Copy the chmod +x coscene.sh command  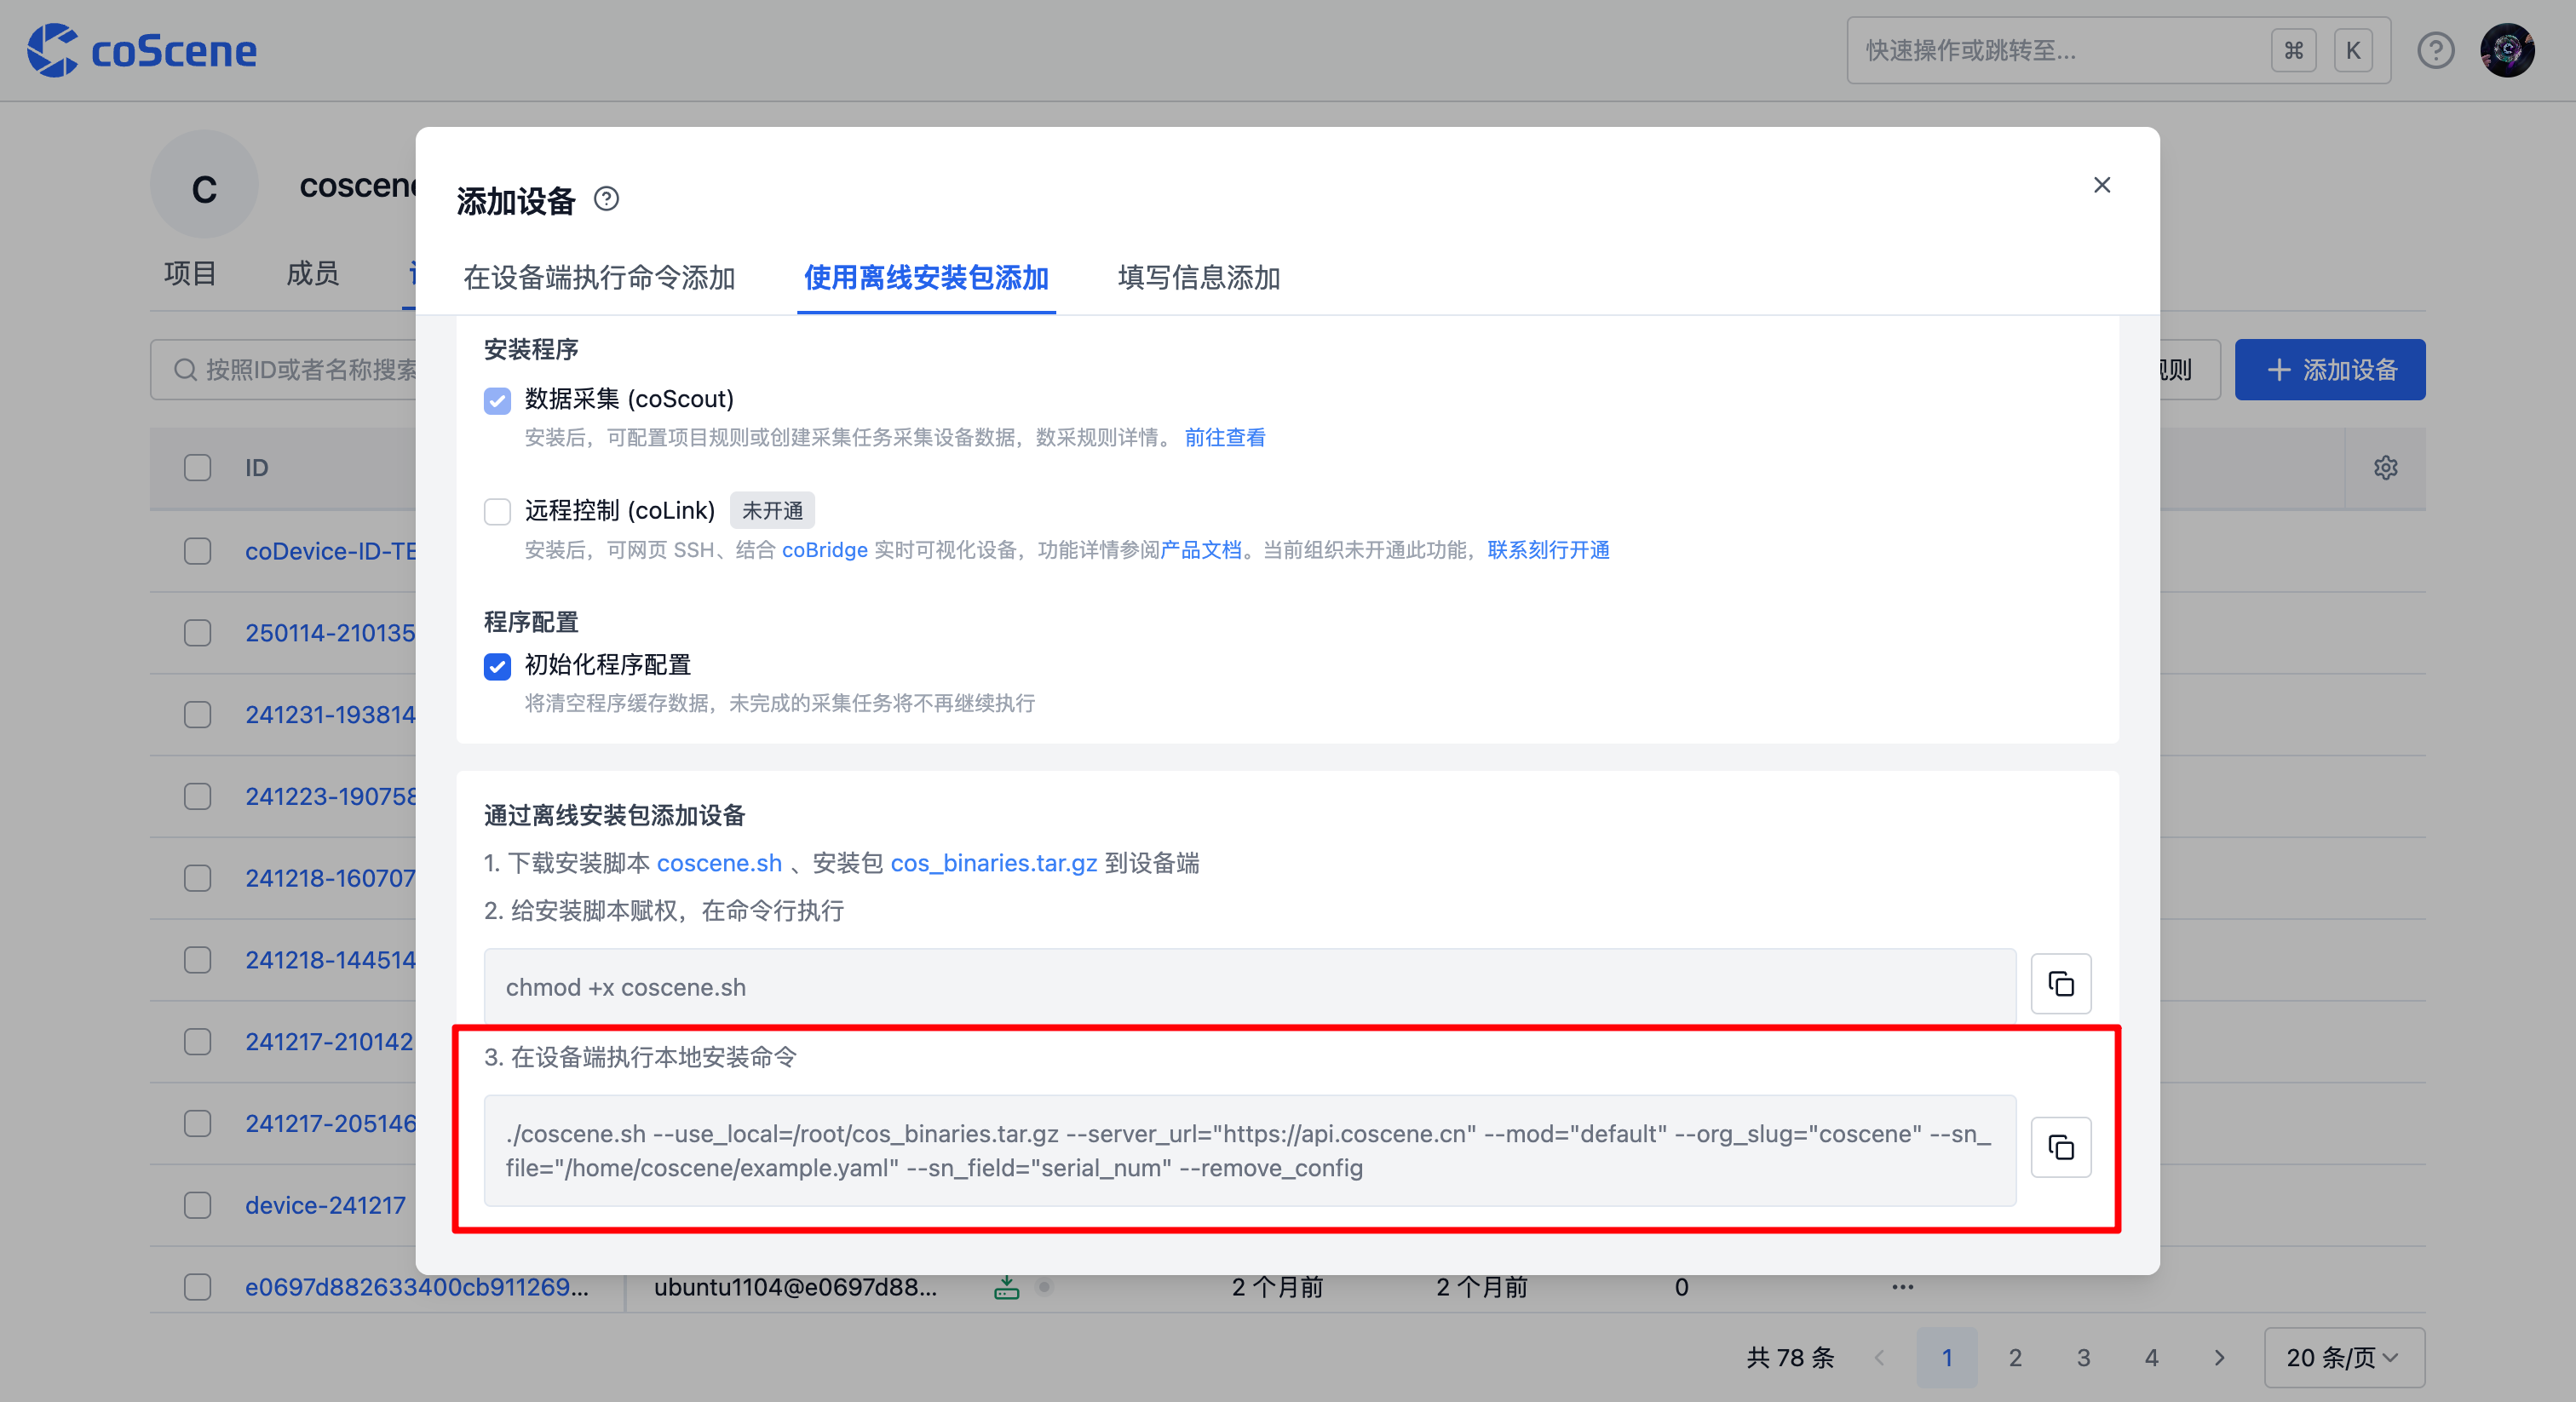coord(2061,985)
